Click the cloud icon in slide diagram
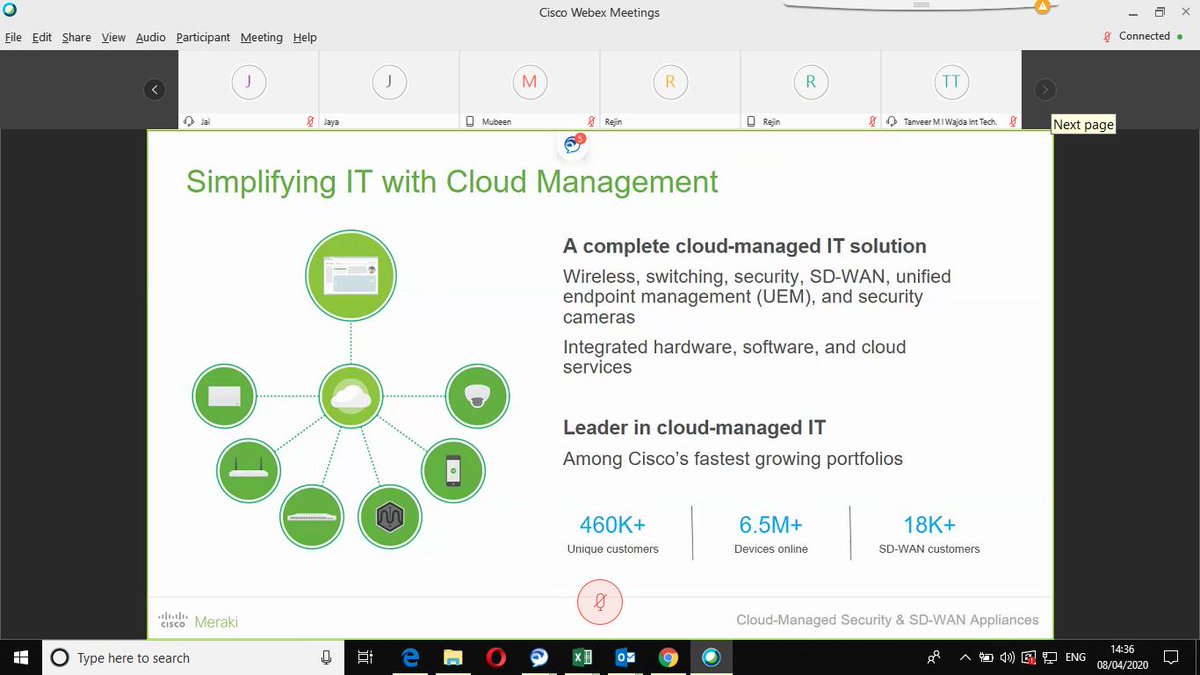Image resolution: width=1200 pixels, height=675 pixels. click(x=351, y=397)
